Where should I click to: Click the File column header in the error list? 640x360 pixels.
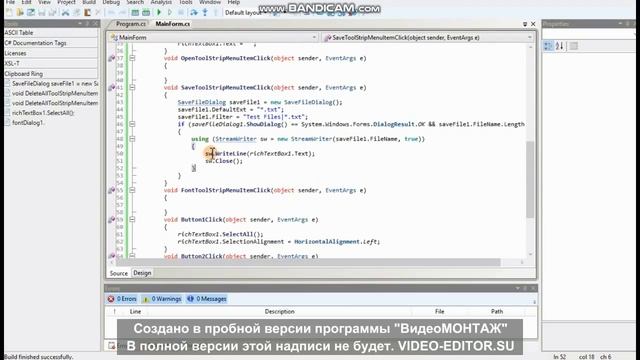pos(439,311)
